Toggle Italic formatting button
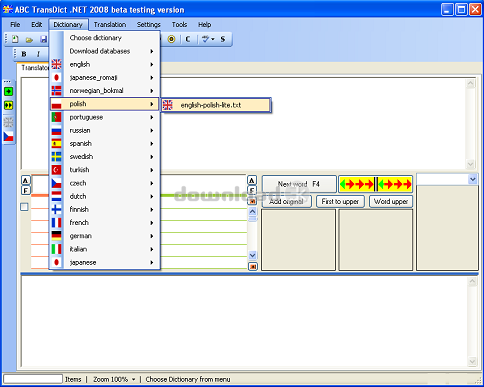Image resolution: width=484 pixels, height=387 pixels. [38, 54]
